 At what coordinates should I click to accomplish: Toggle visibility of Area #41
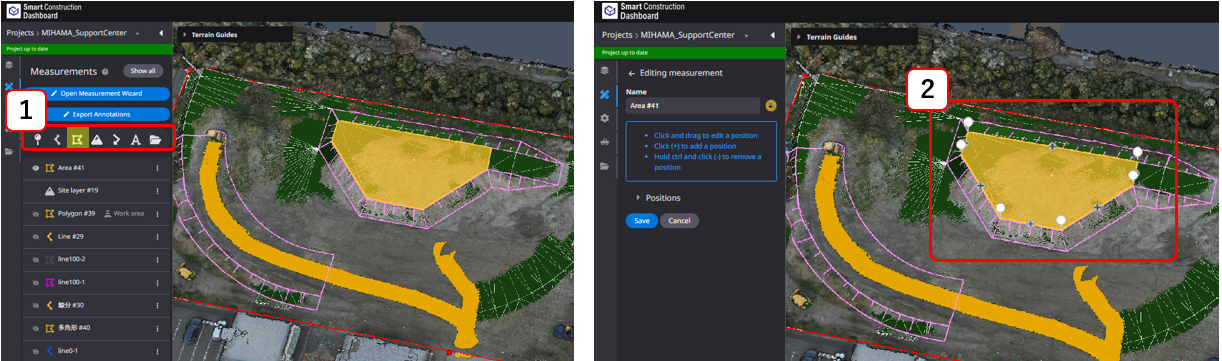pyautogui.click(x=35, y=168)
